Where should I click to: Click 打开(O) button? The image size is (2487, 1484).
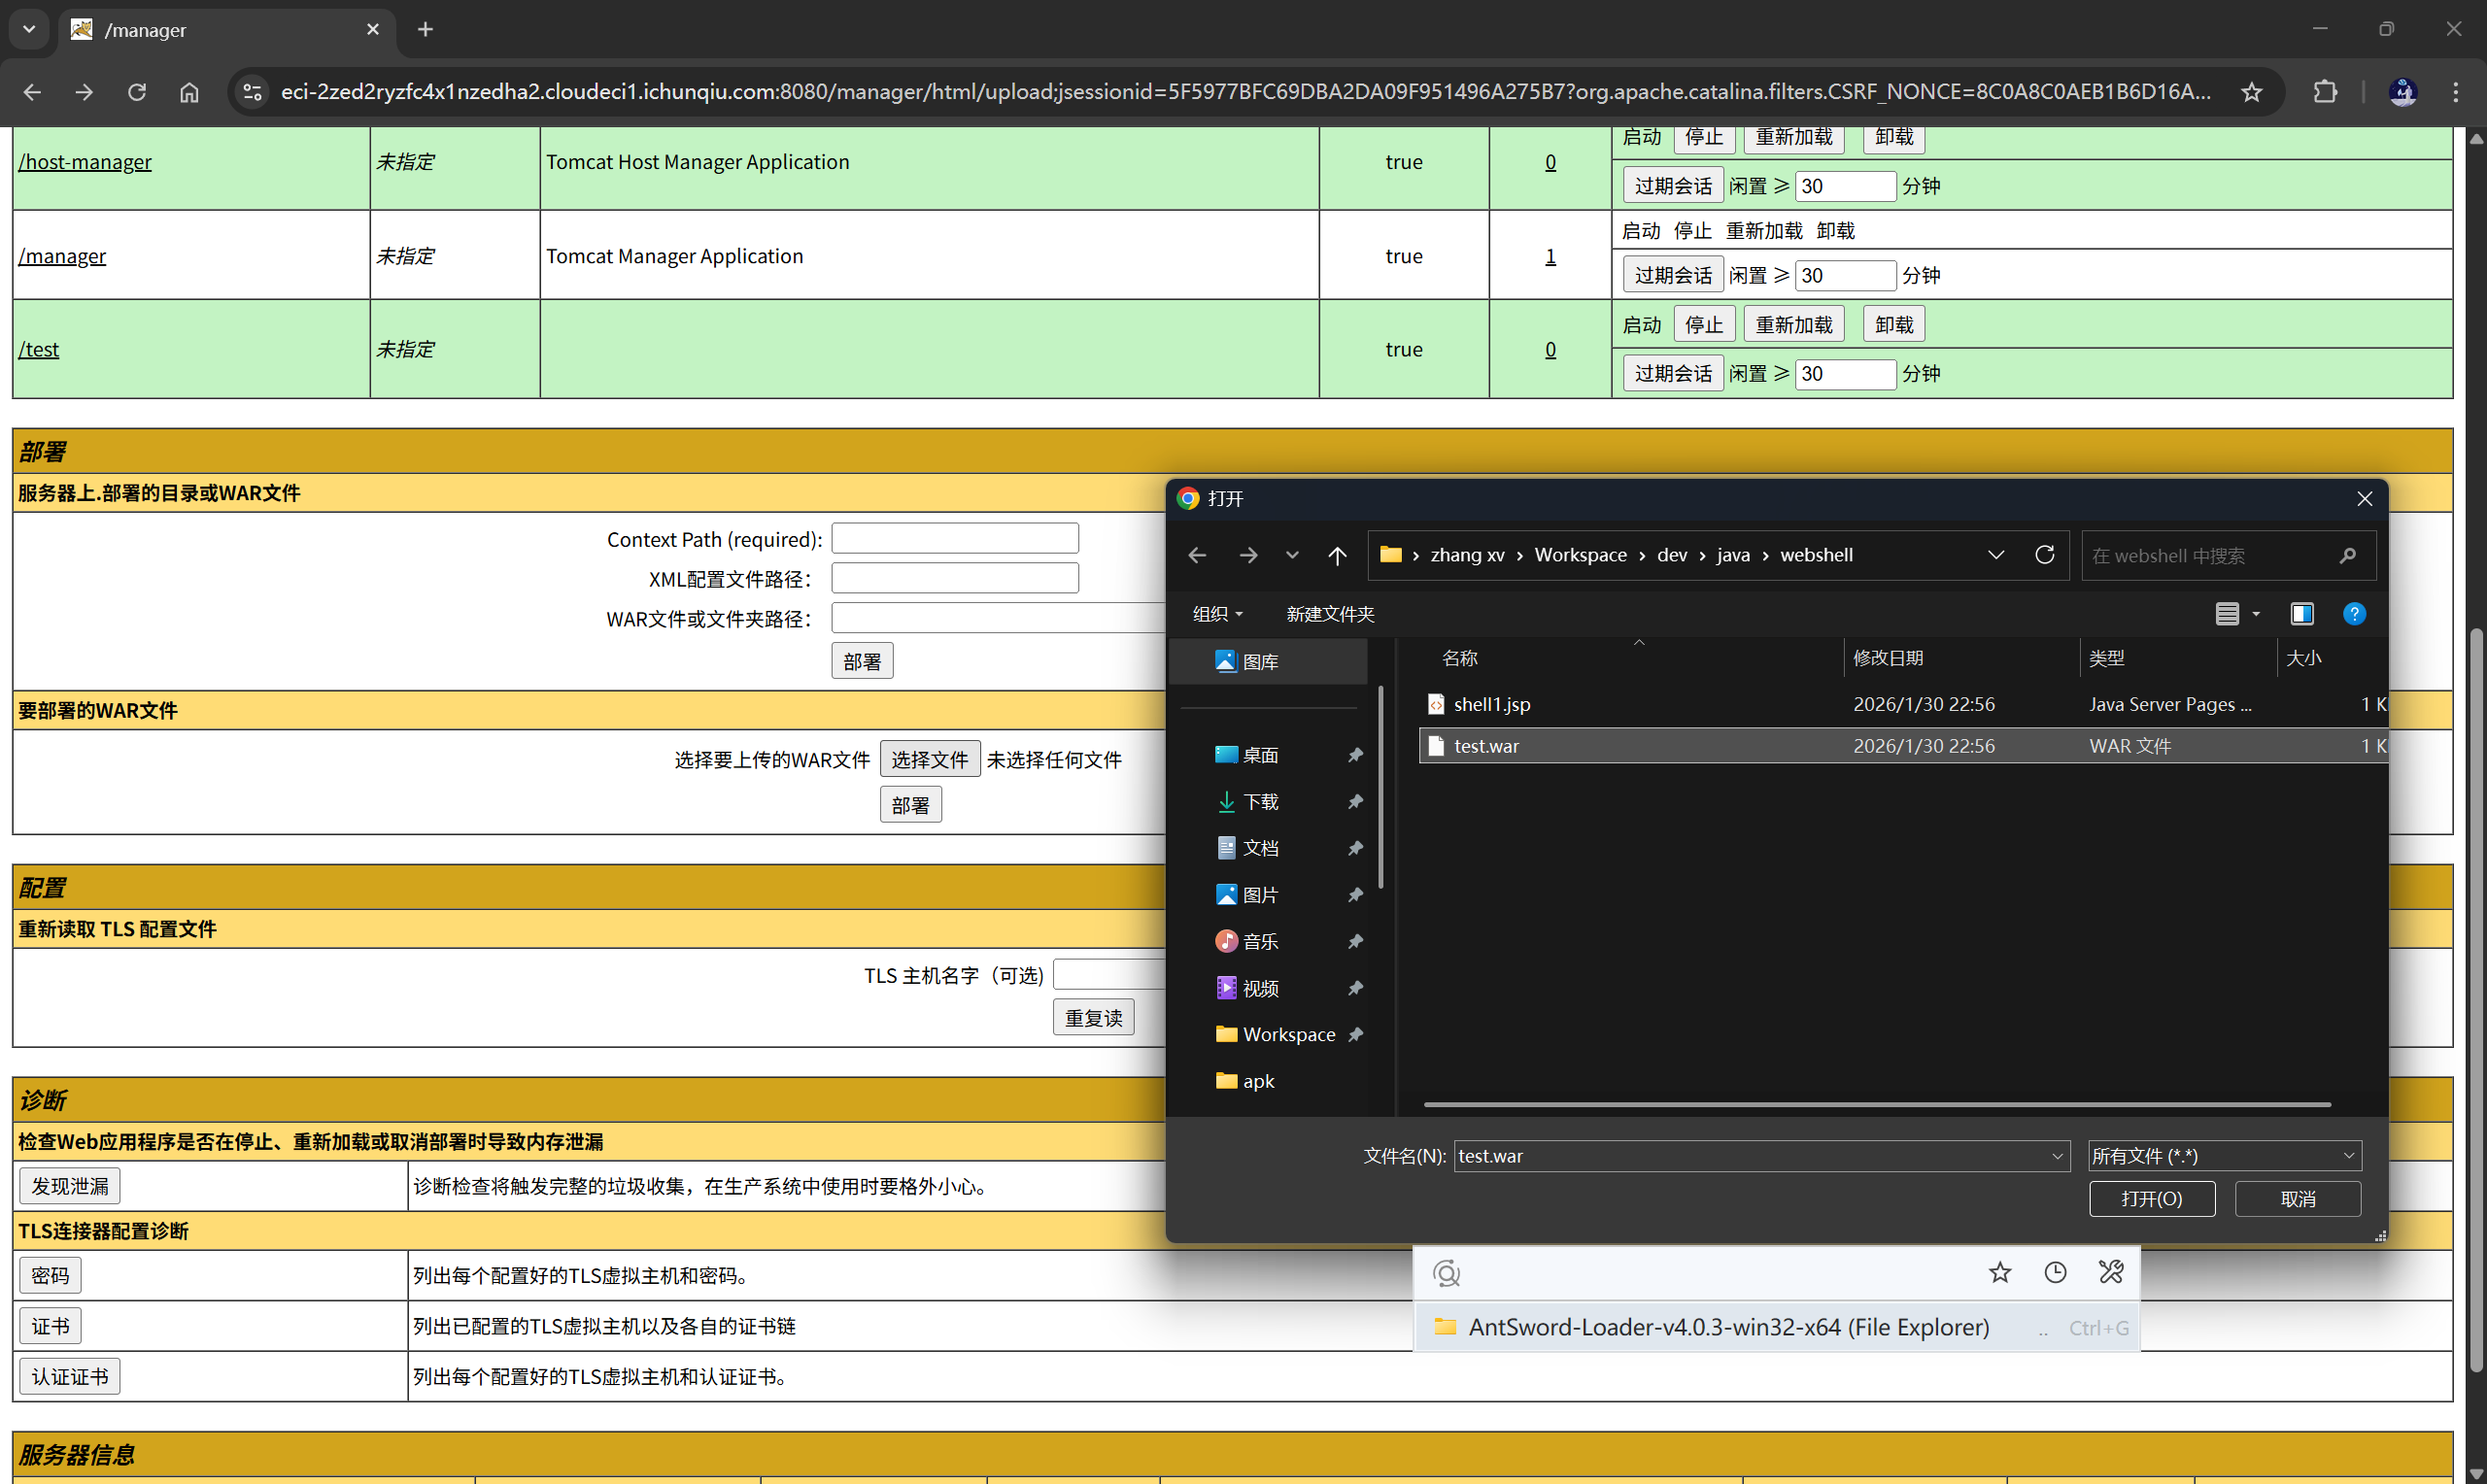(2151, 1198)
